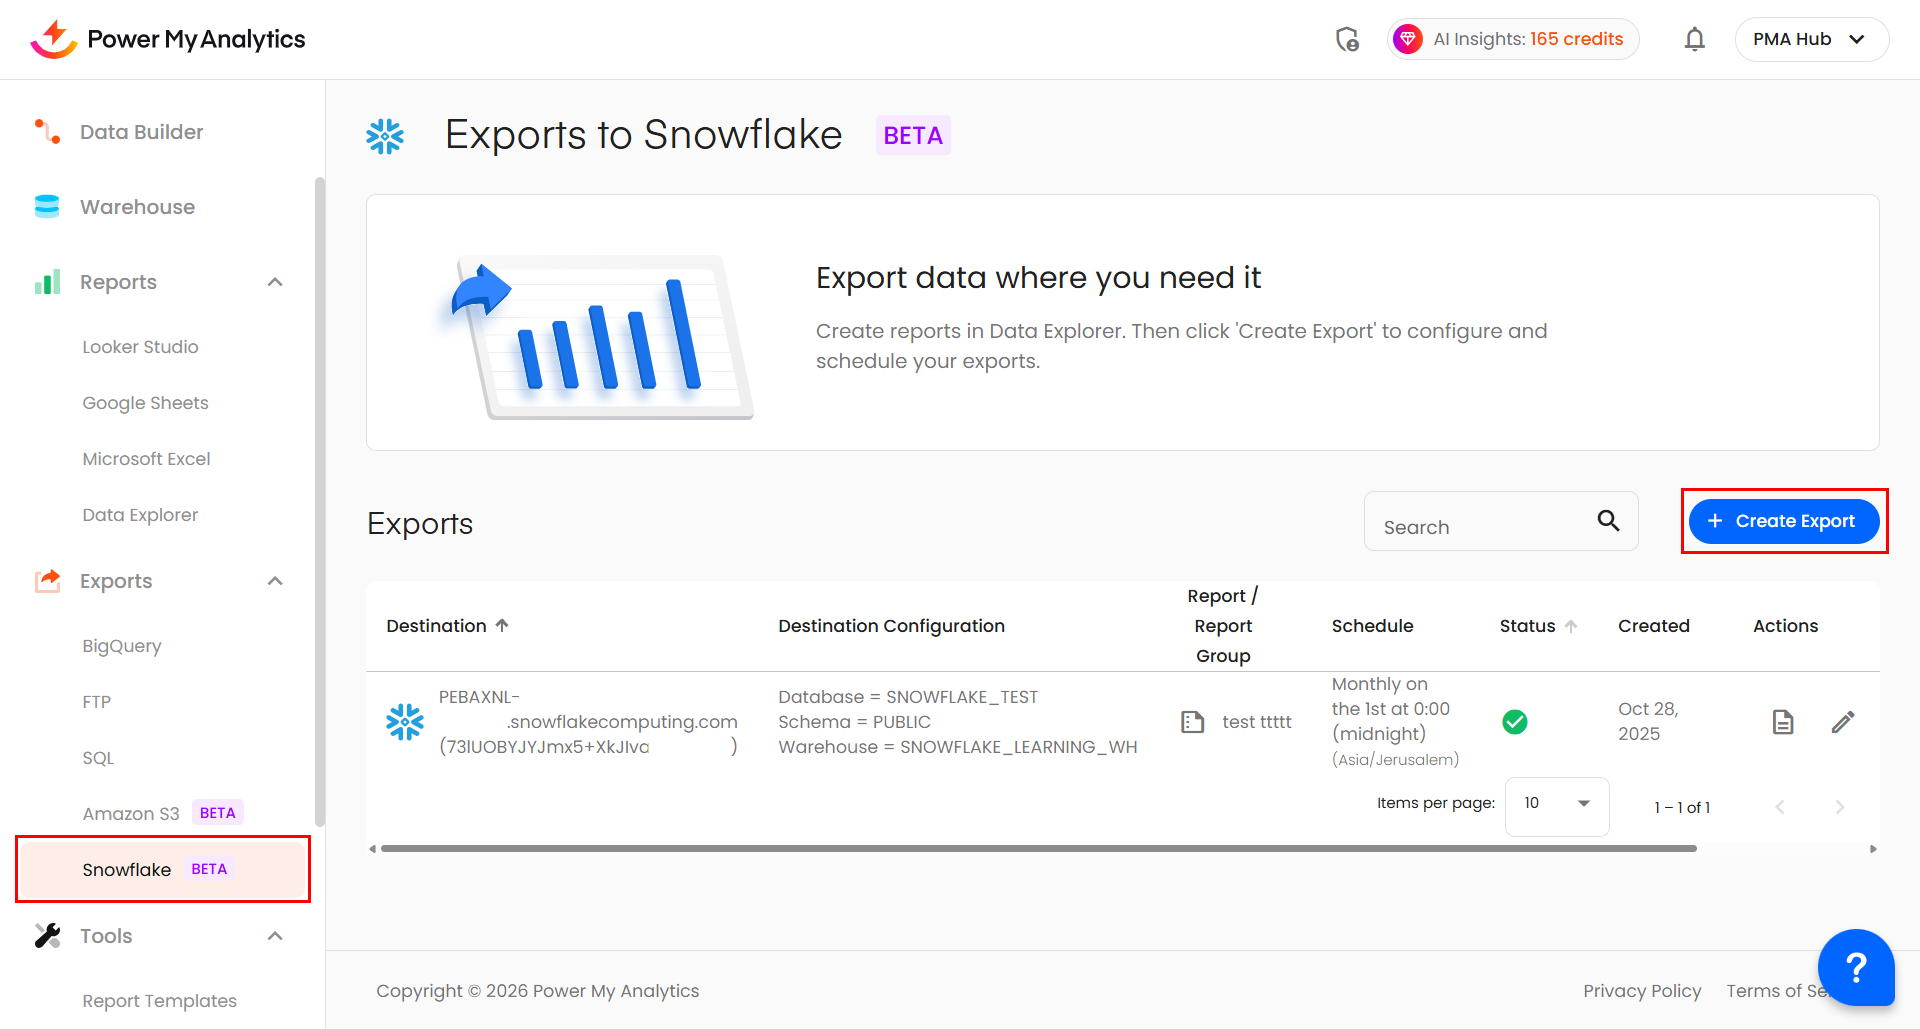This screenshot has width=1920, height=1029.
Task: Click the green status checkmark icon
Action: pos(1515,722)
